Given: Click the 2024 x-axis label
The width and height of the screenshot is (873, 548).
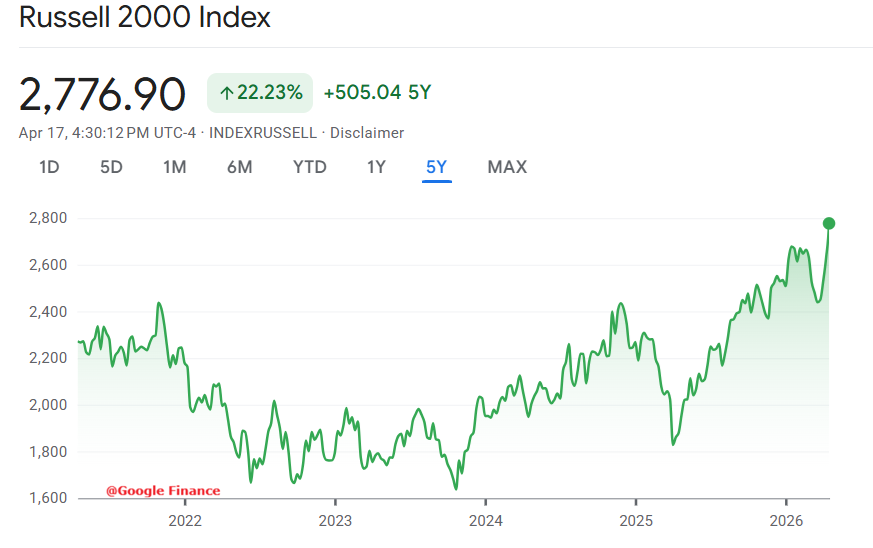Looking at the screenshot, I should pos(485,520).
